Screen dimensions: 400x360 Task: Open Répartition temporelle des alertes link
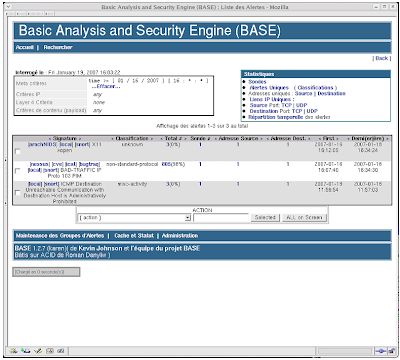tap(276, 117)
